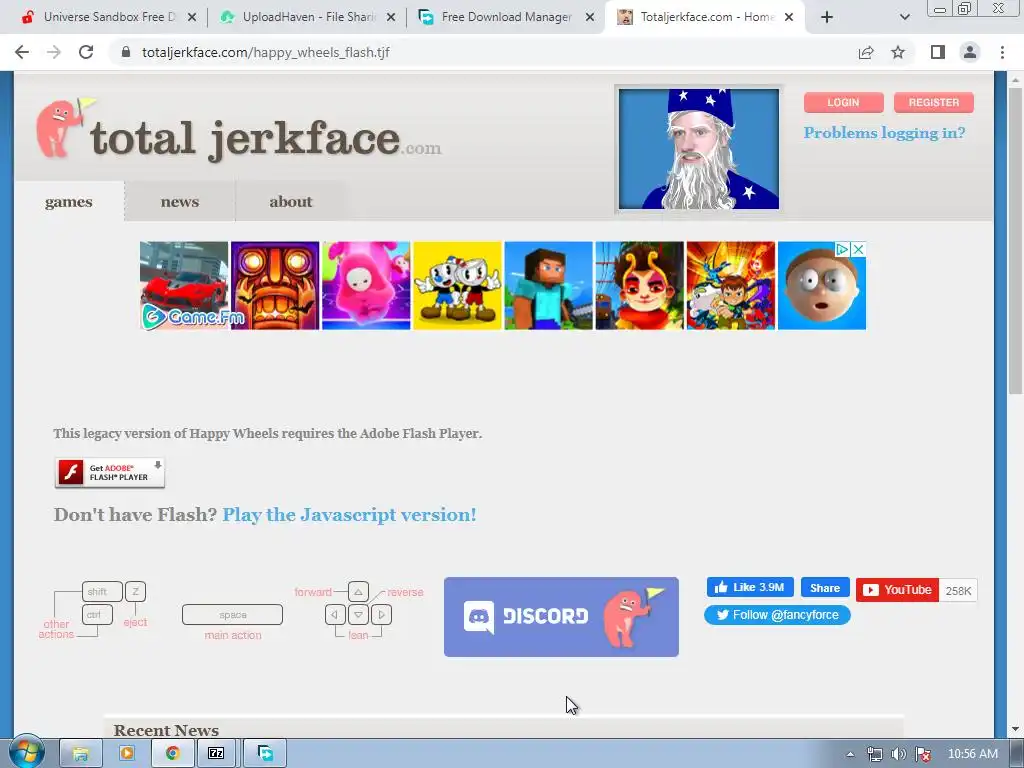The width and height of the screenshot is (1024, 768).
Task: Close the Free Download Manager tab
Action: (x=590, y=17)
